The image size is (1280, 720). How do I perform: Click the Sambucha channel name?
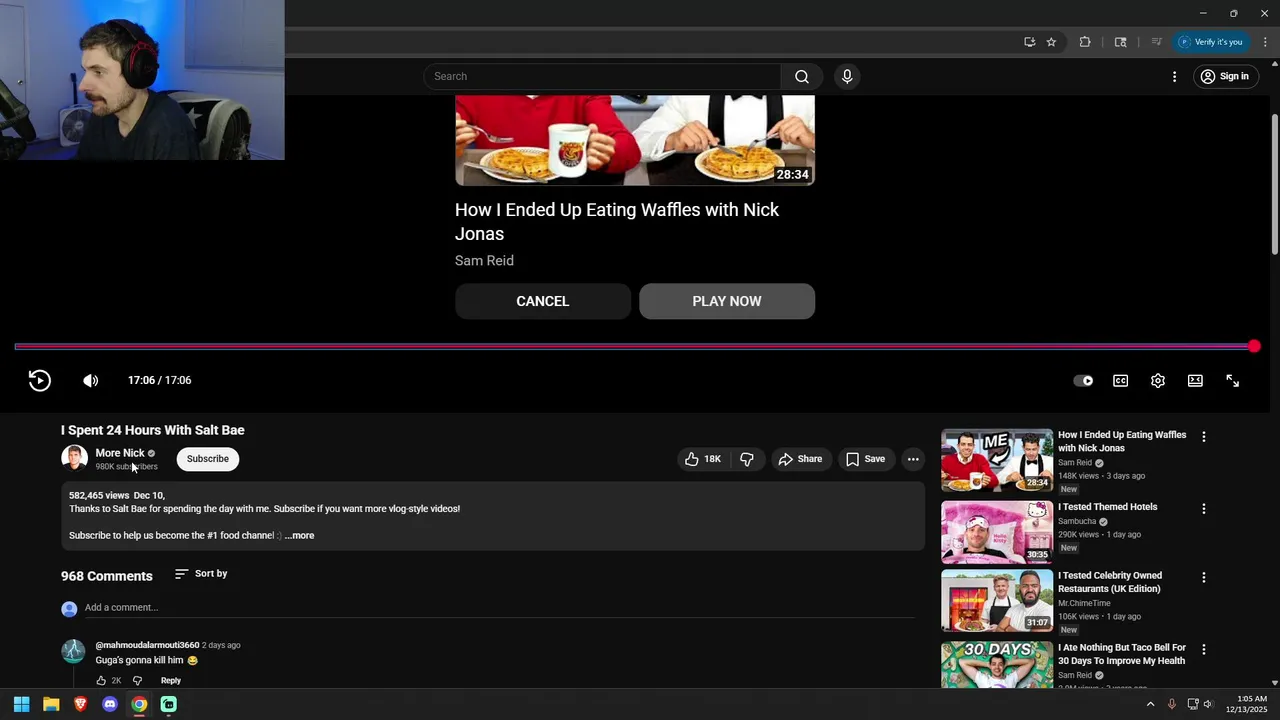(x=1077, y=521)
